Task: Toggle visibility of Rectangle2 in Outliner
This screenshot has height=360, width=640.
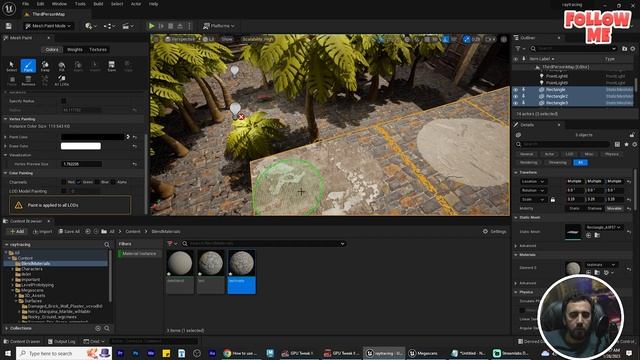Action: click(516, 96)
